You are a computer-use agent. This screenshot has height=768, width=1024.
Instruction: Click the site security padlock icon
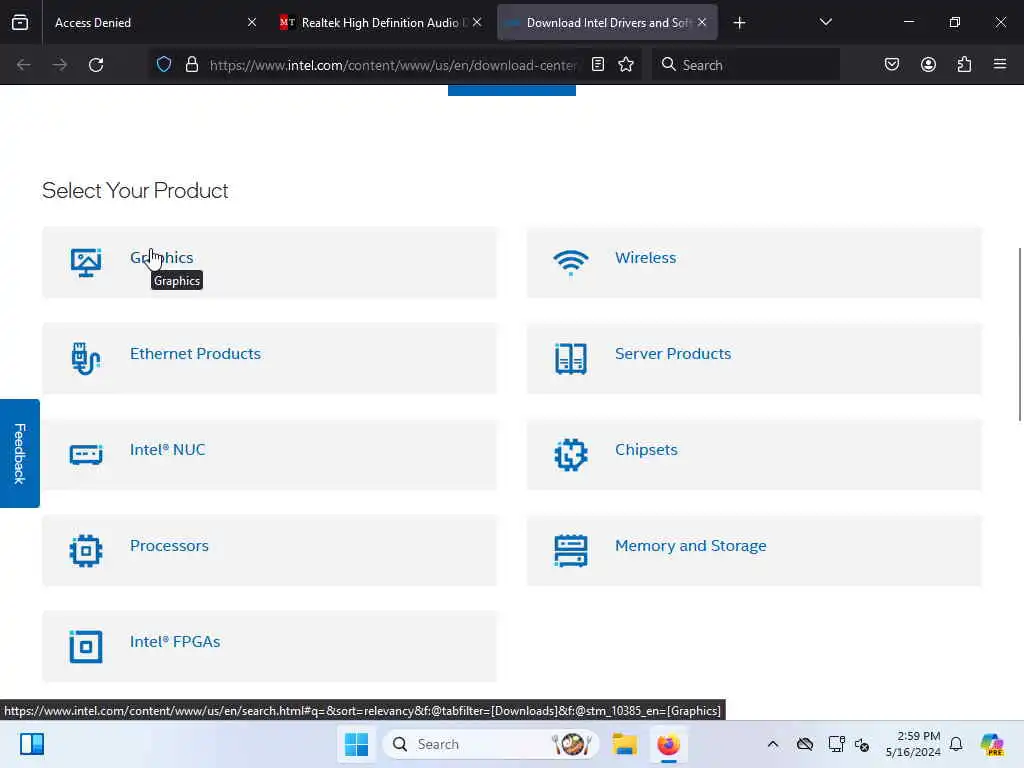click(x=191, y=65)
